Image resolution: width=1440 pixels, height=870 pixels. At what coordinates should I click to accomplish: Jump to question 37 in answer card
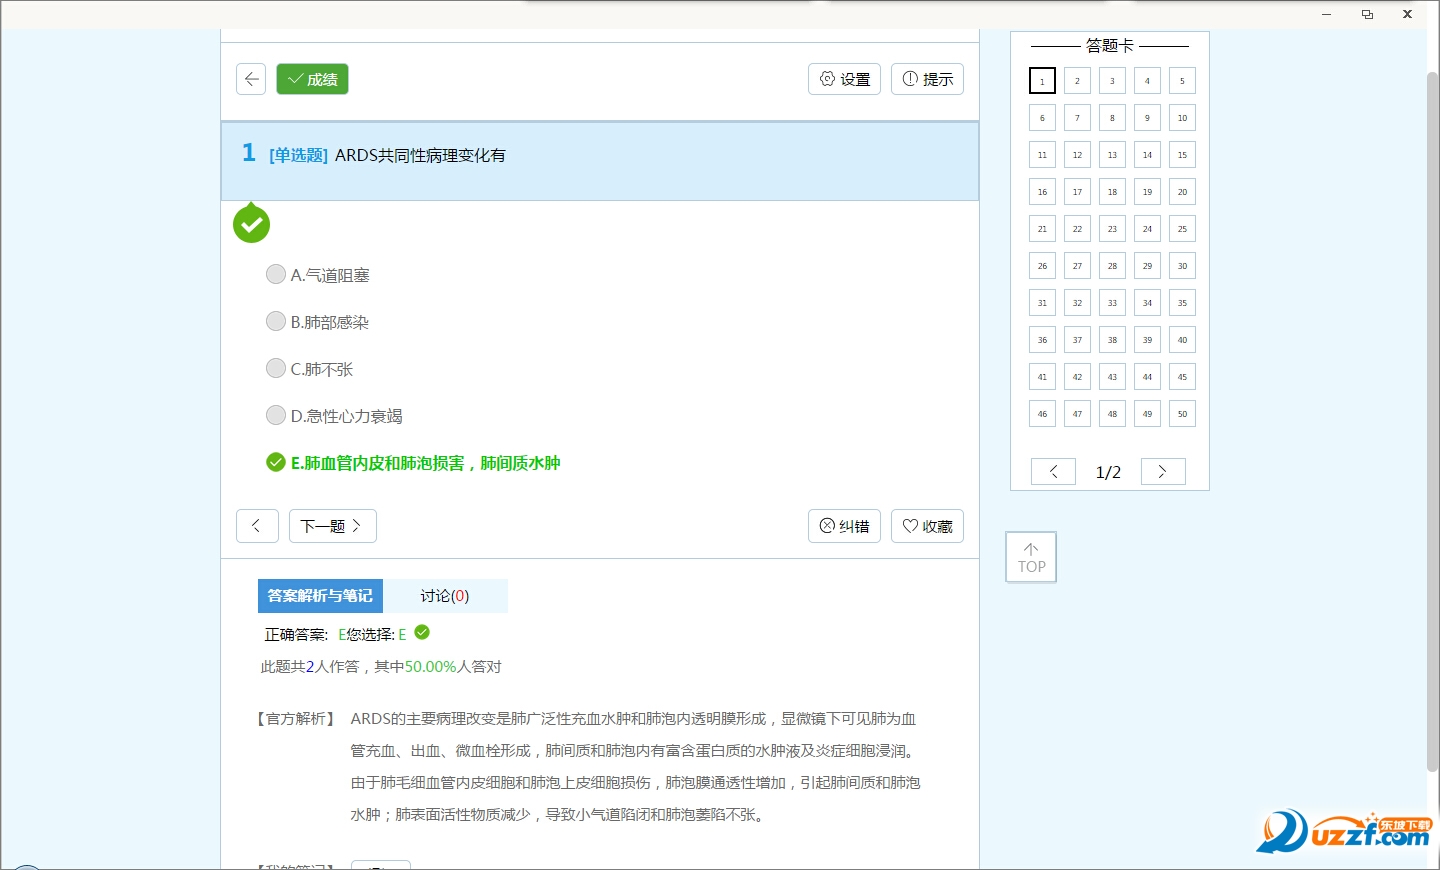[x=1077, y=340]
